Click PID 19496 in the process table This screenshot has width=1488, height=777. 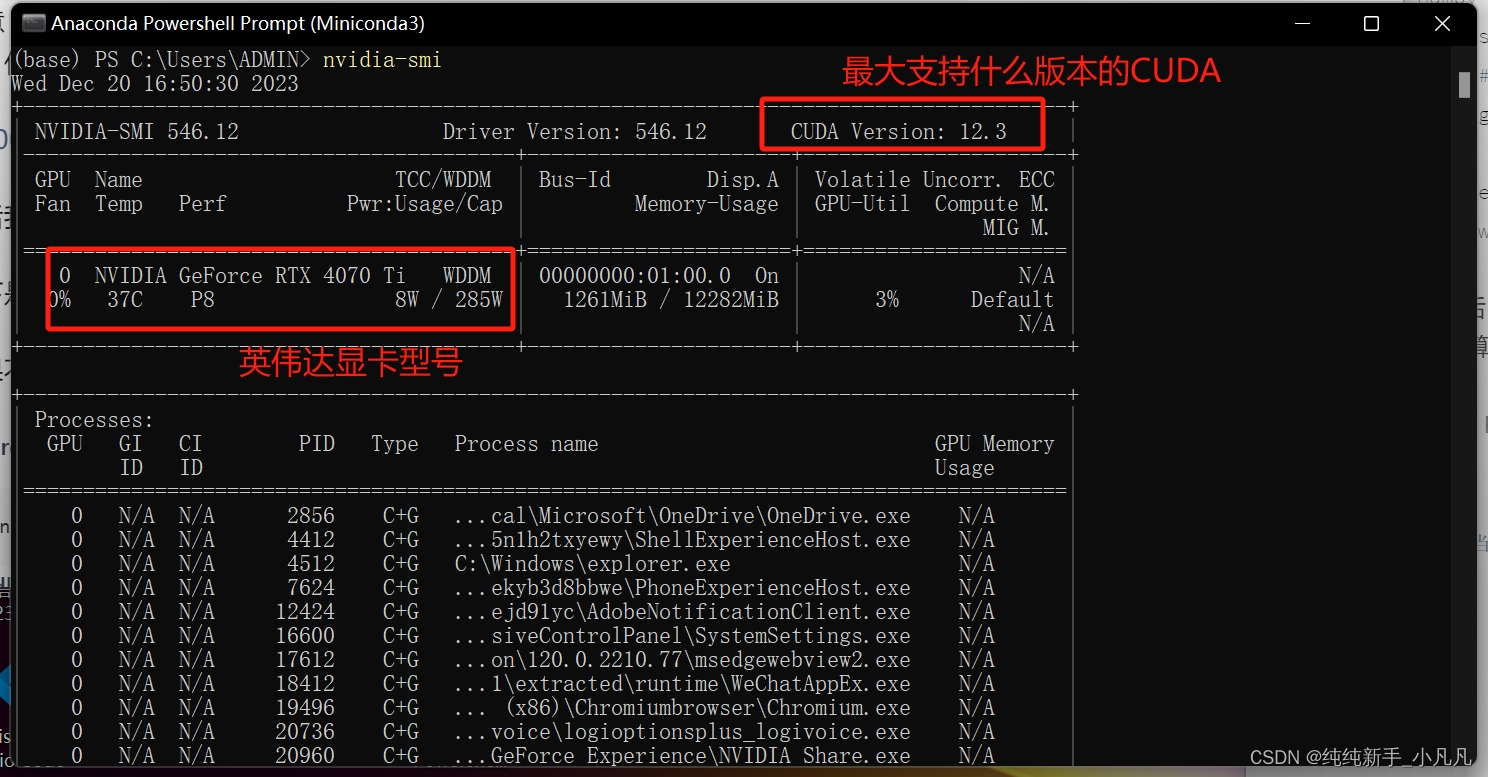point(305,708)
